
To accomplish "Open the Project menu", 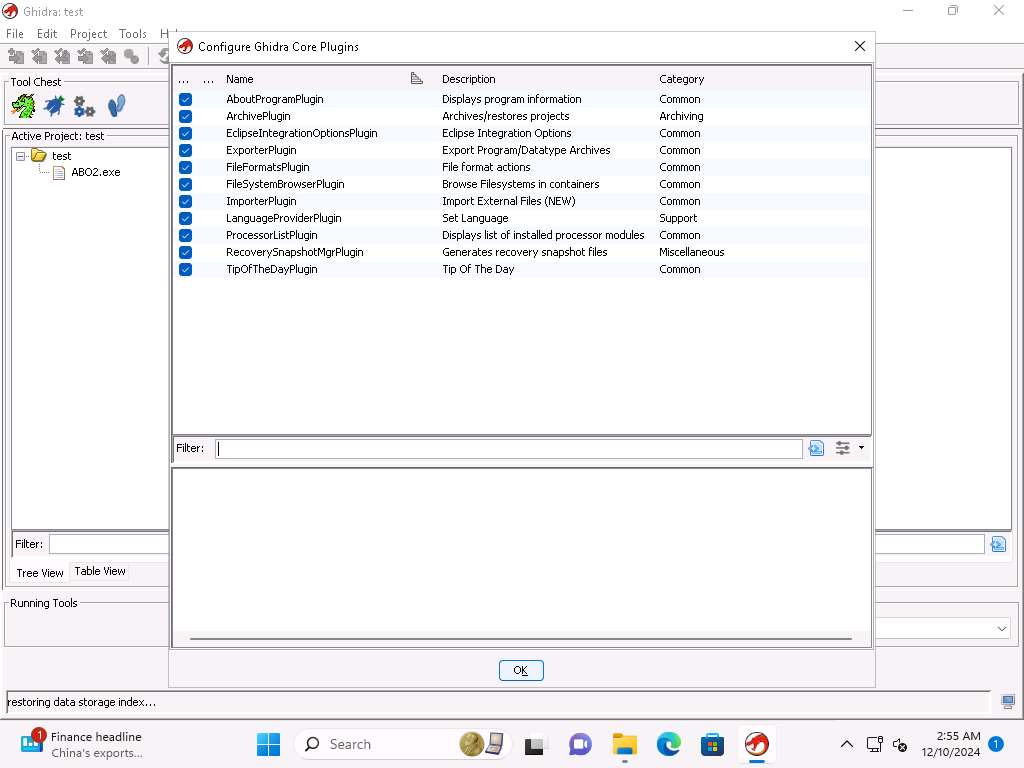I will 88,34.
